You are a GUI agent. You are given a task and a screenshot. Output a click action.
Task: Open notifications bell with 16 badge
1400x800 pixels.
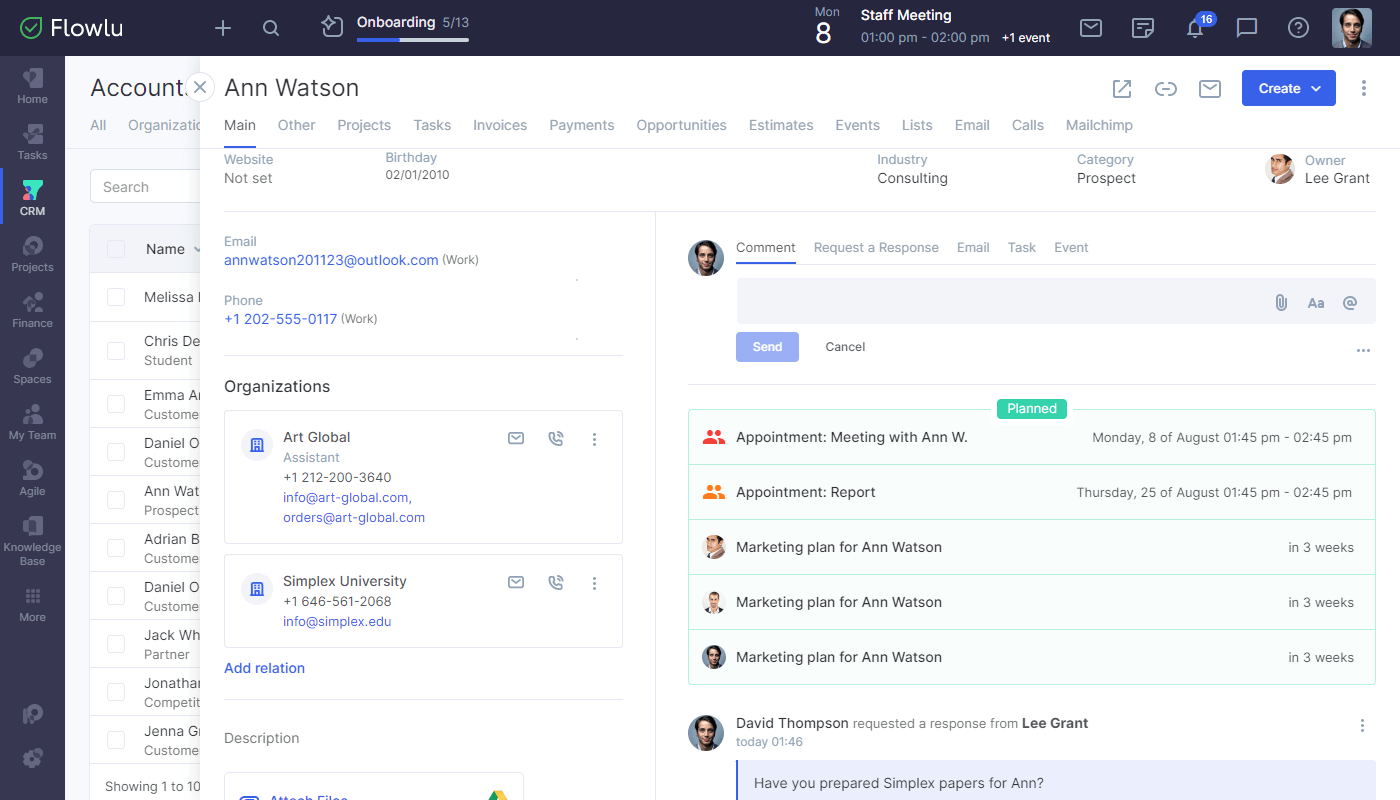[x=1196, y=27]
